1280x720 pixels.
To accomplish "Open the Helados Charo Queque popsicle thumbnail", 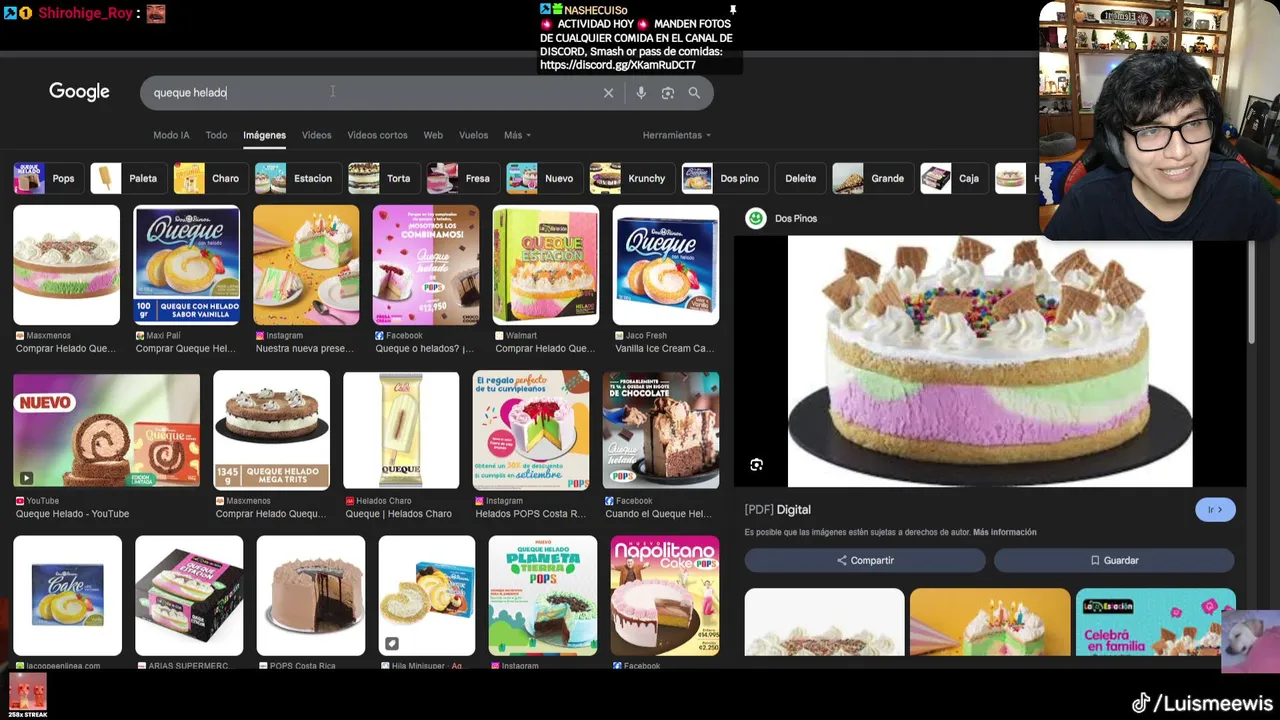I will pyautogui.click(x=401, y=431).
